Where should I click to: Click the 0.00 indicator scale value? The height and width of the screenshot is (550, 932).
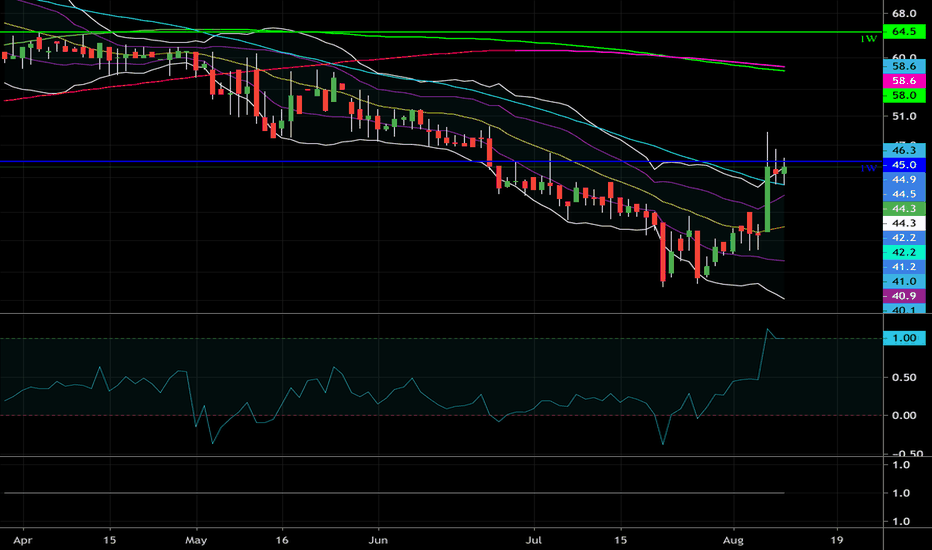904,416
